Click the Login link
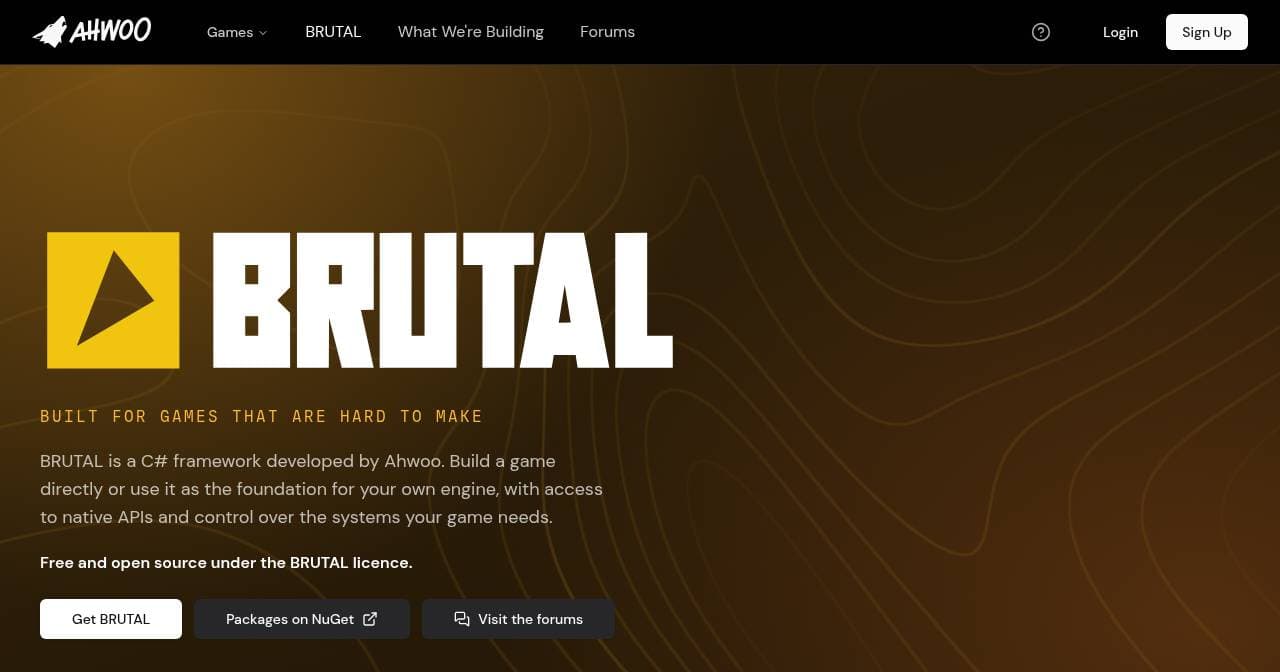This screenshot has width=1280, height=672. 1120,32
